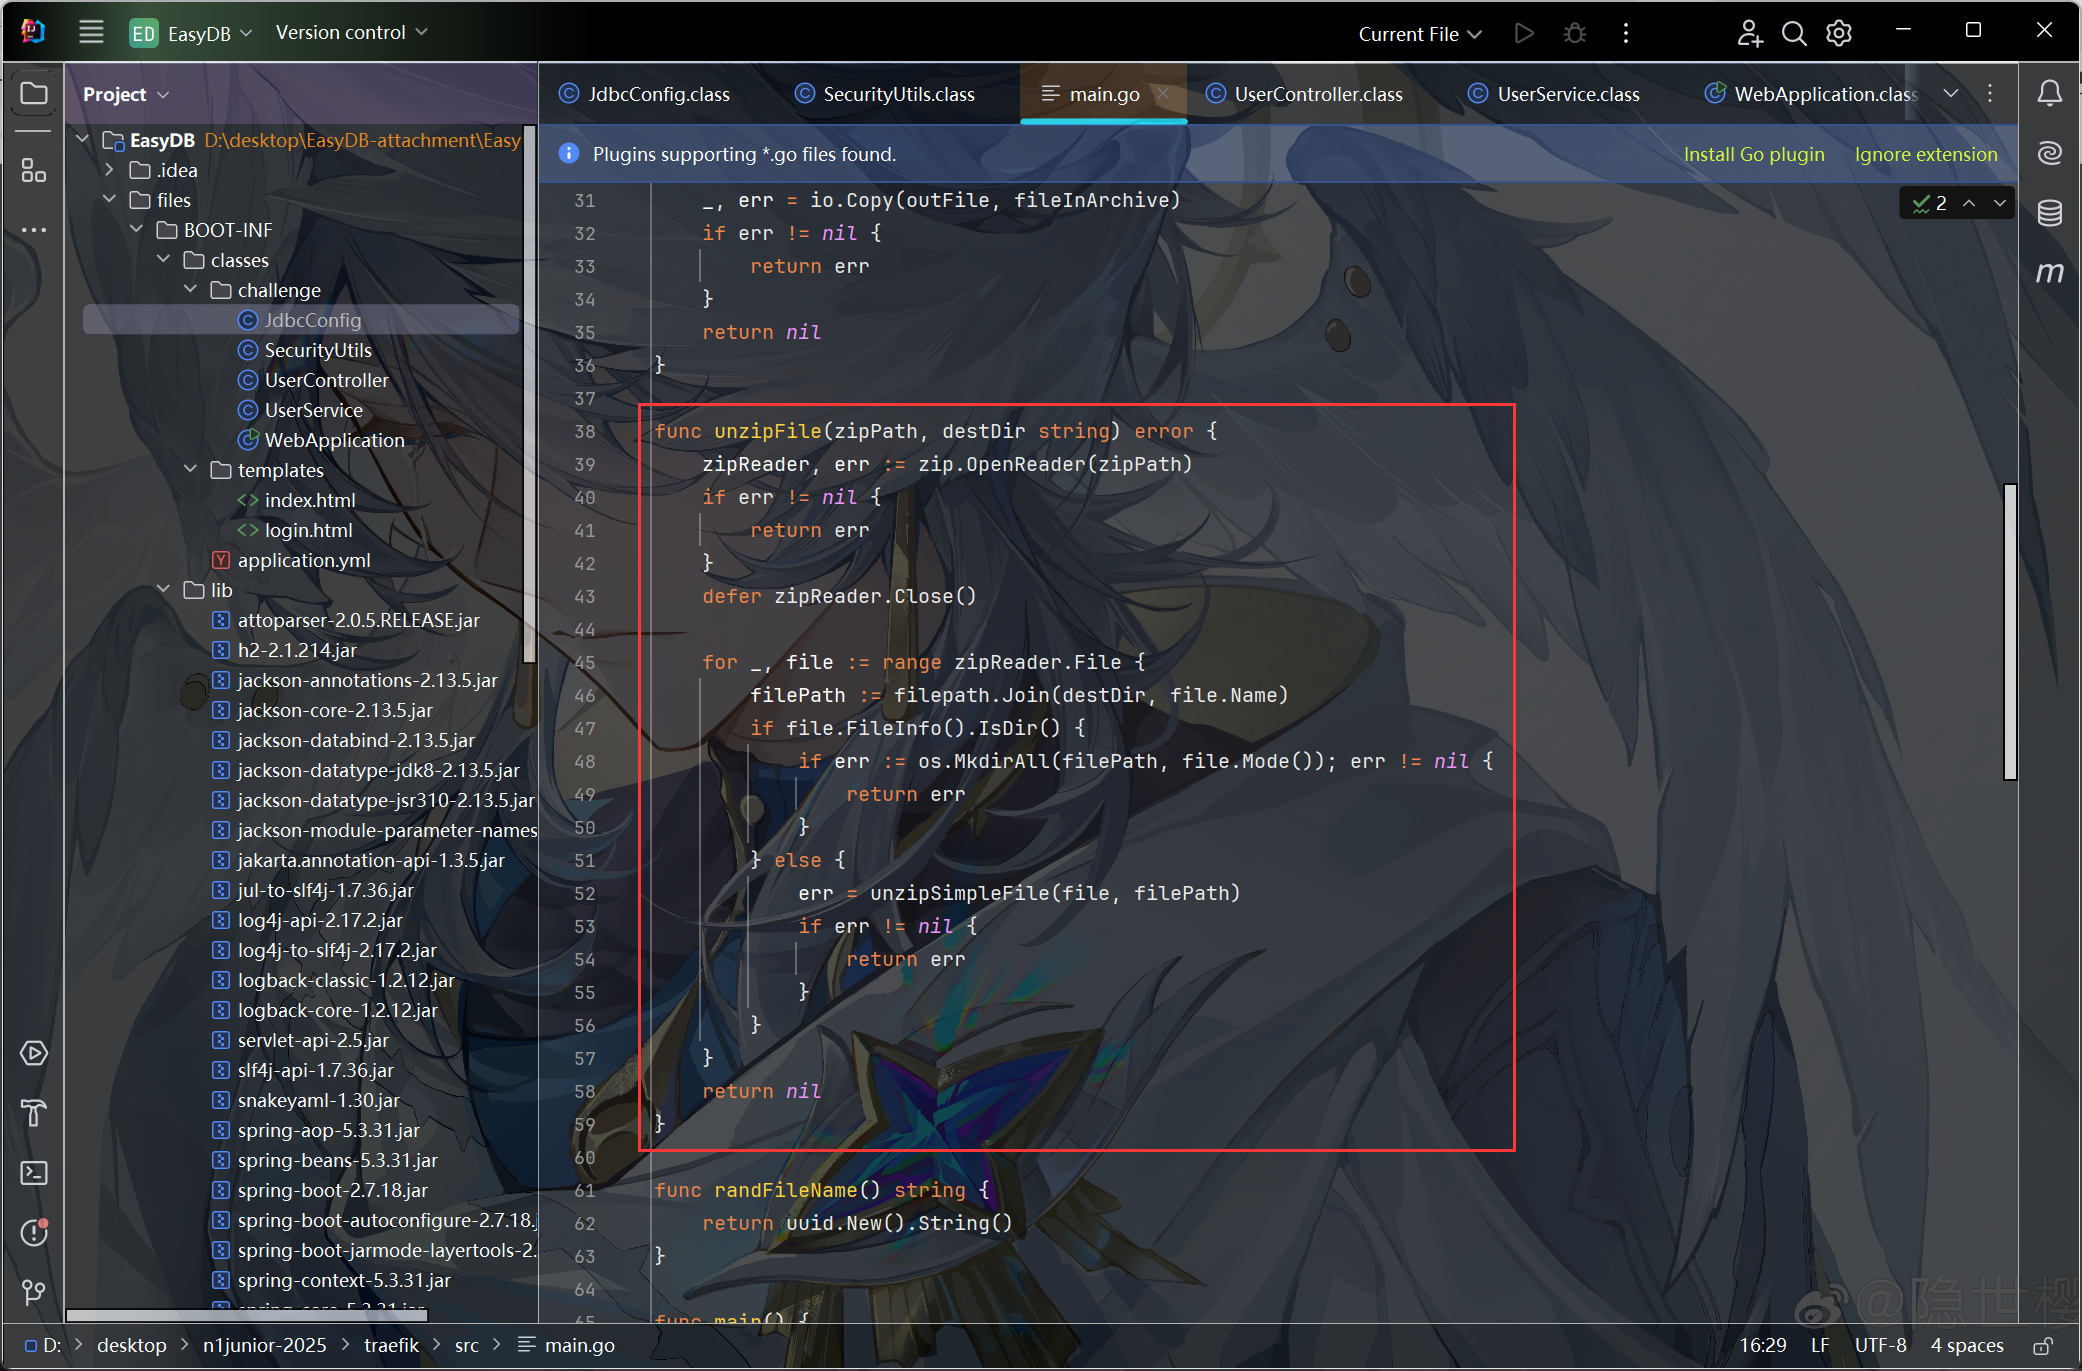Open more run actions menu

(x=1626, y=33)
